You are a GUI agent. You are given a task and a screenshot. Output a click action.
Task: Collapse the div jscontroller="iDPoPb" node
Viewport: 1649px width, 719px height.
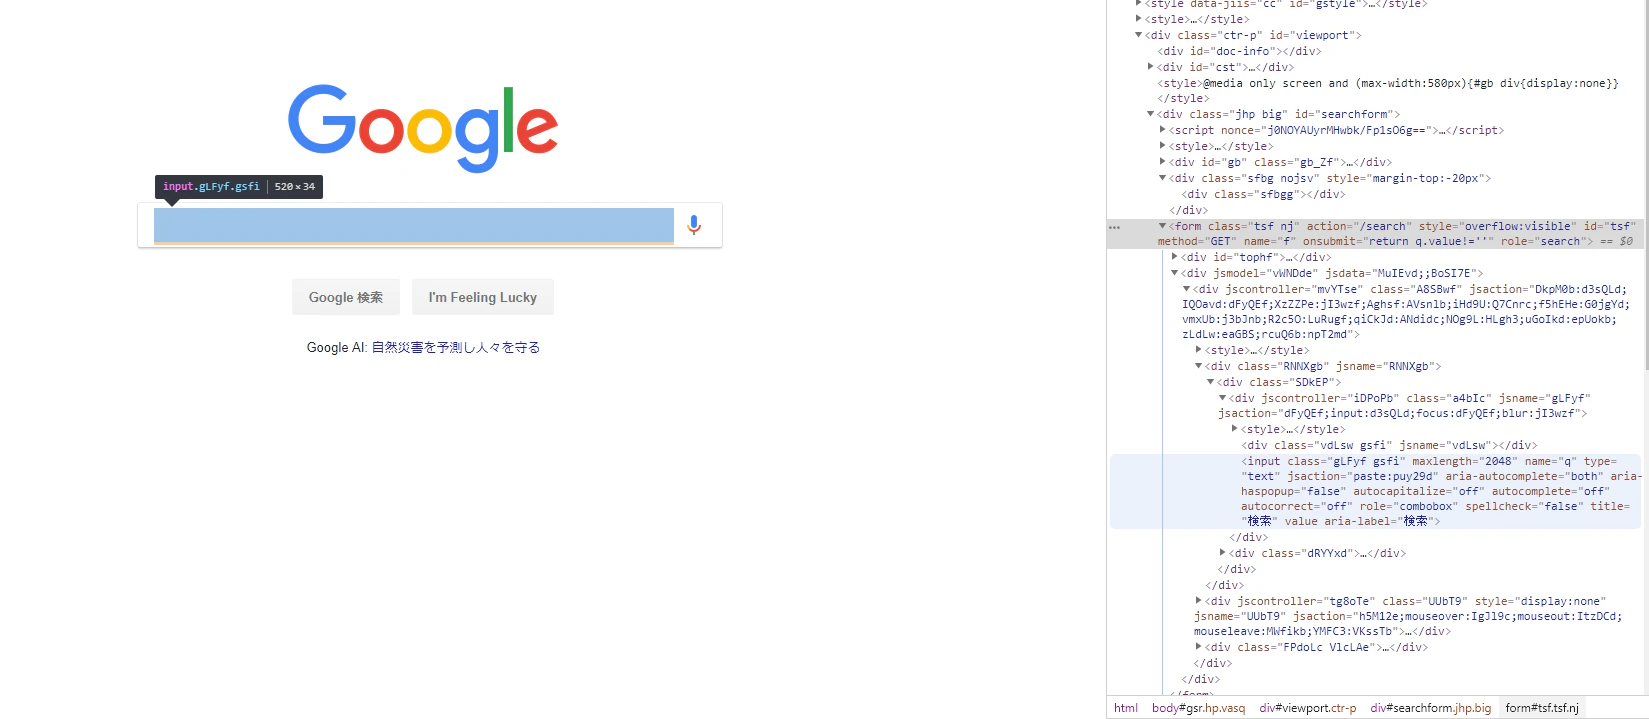point(1222,398)
